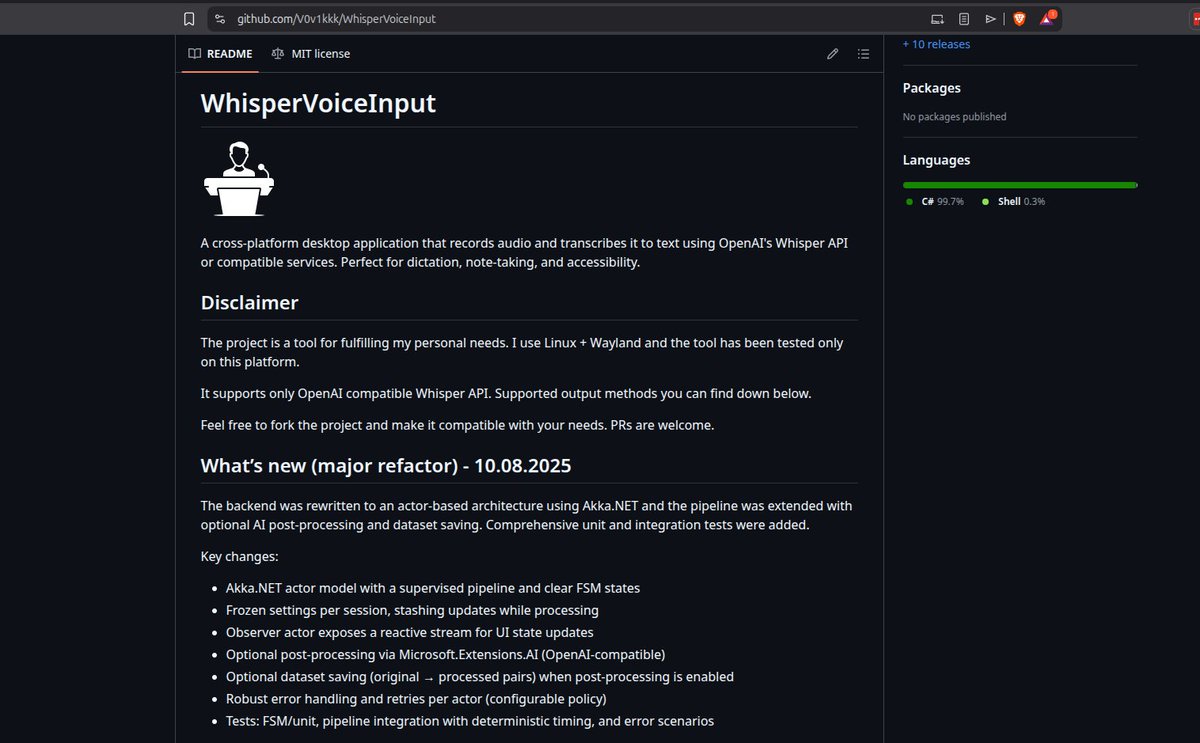Click the 'Frozen settings per session' bullet
1200x743 pixels.
point(412,610)
